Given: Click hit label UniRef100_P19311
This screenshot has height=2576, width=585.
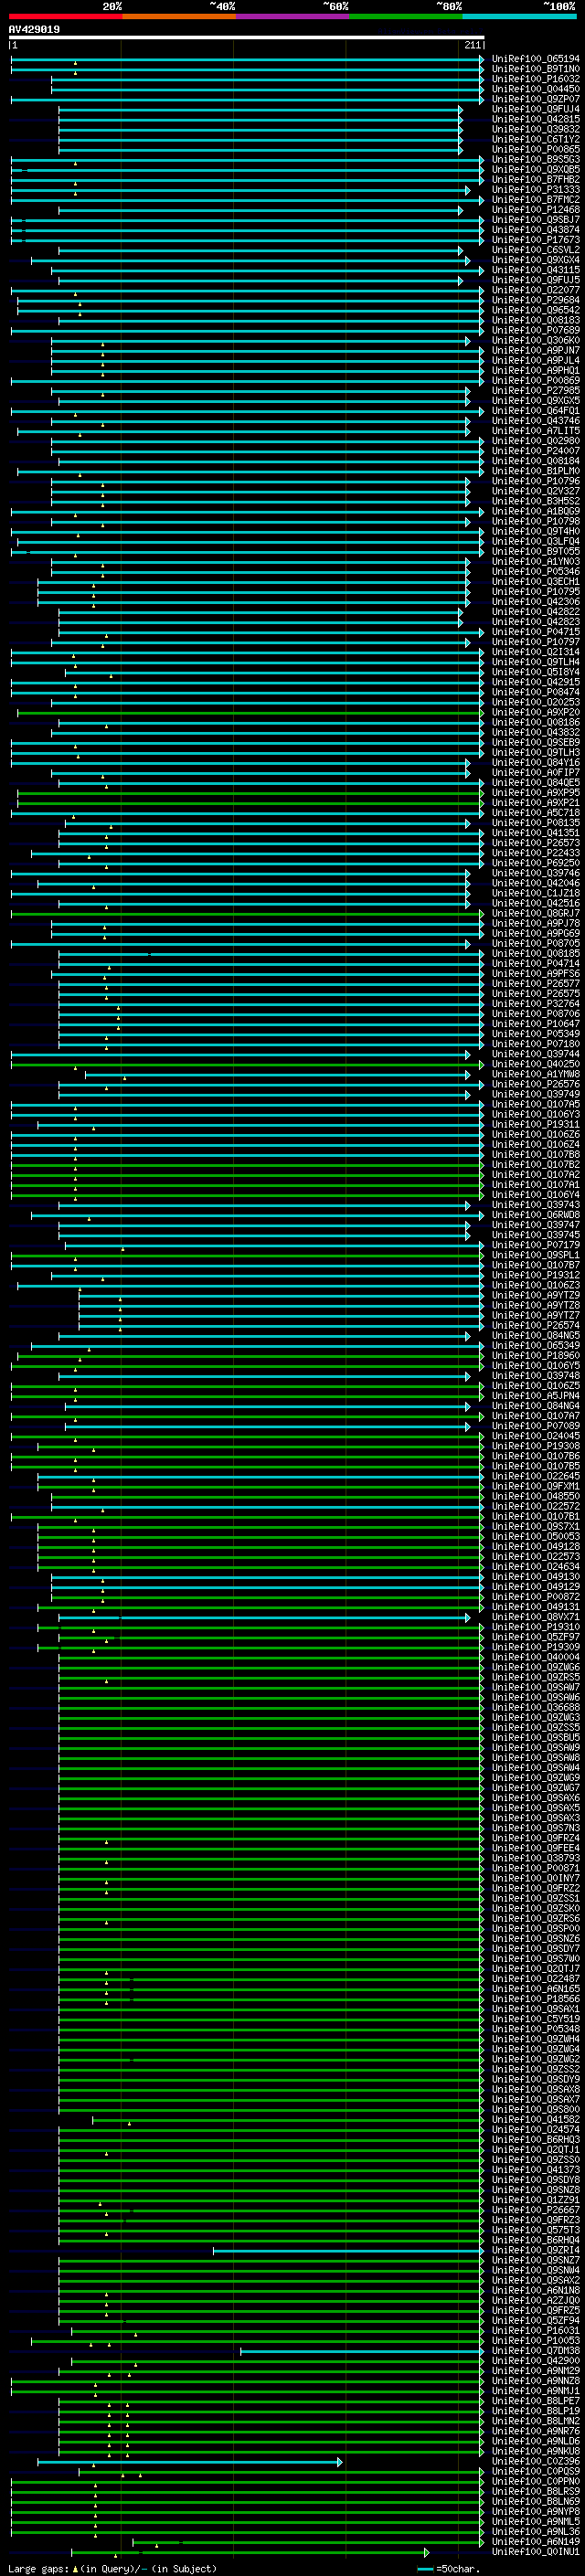Looking at the screenshot, I should pyautogui.click(x=536, y=1124).
